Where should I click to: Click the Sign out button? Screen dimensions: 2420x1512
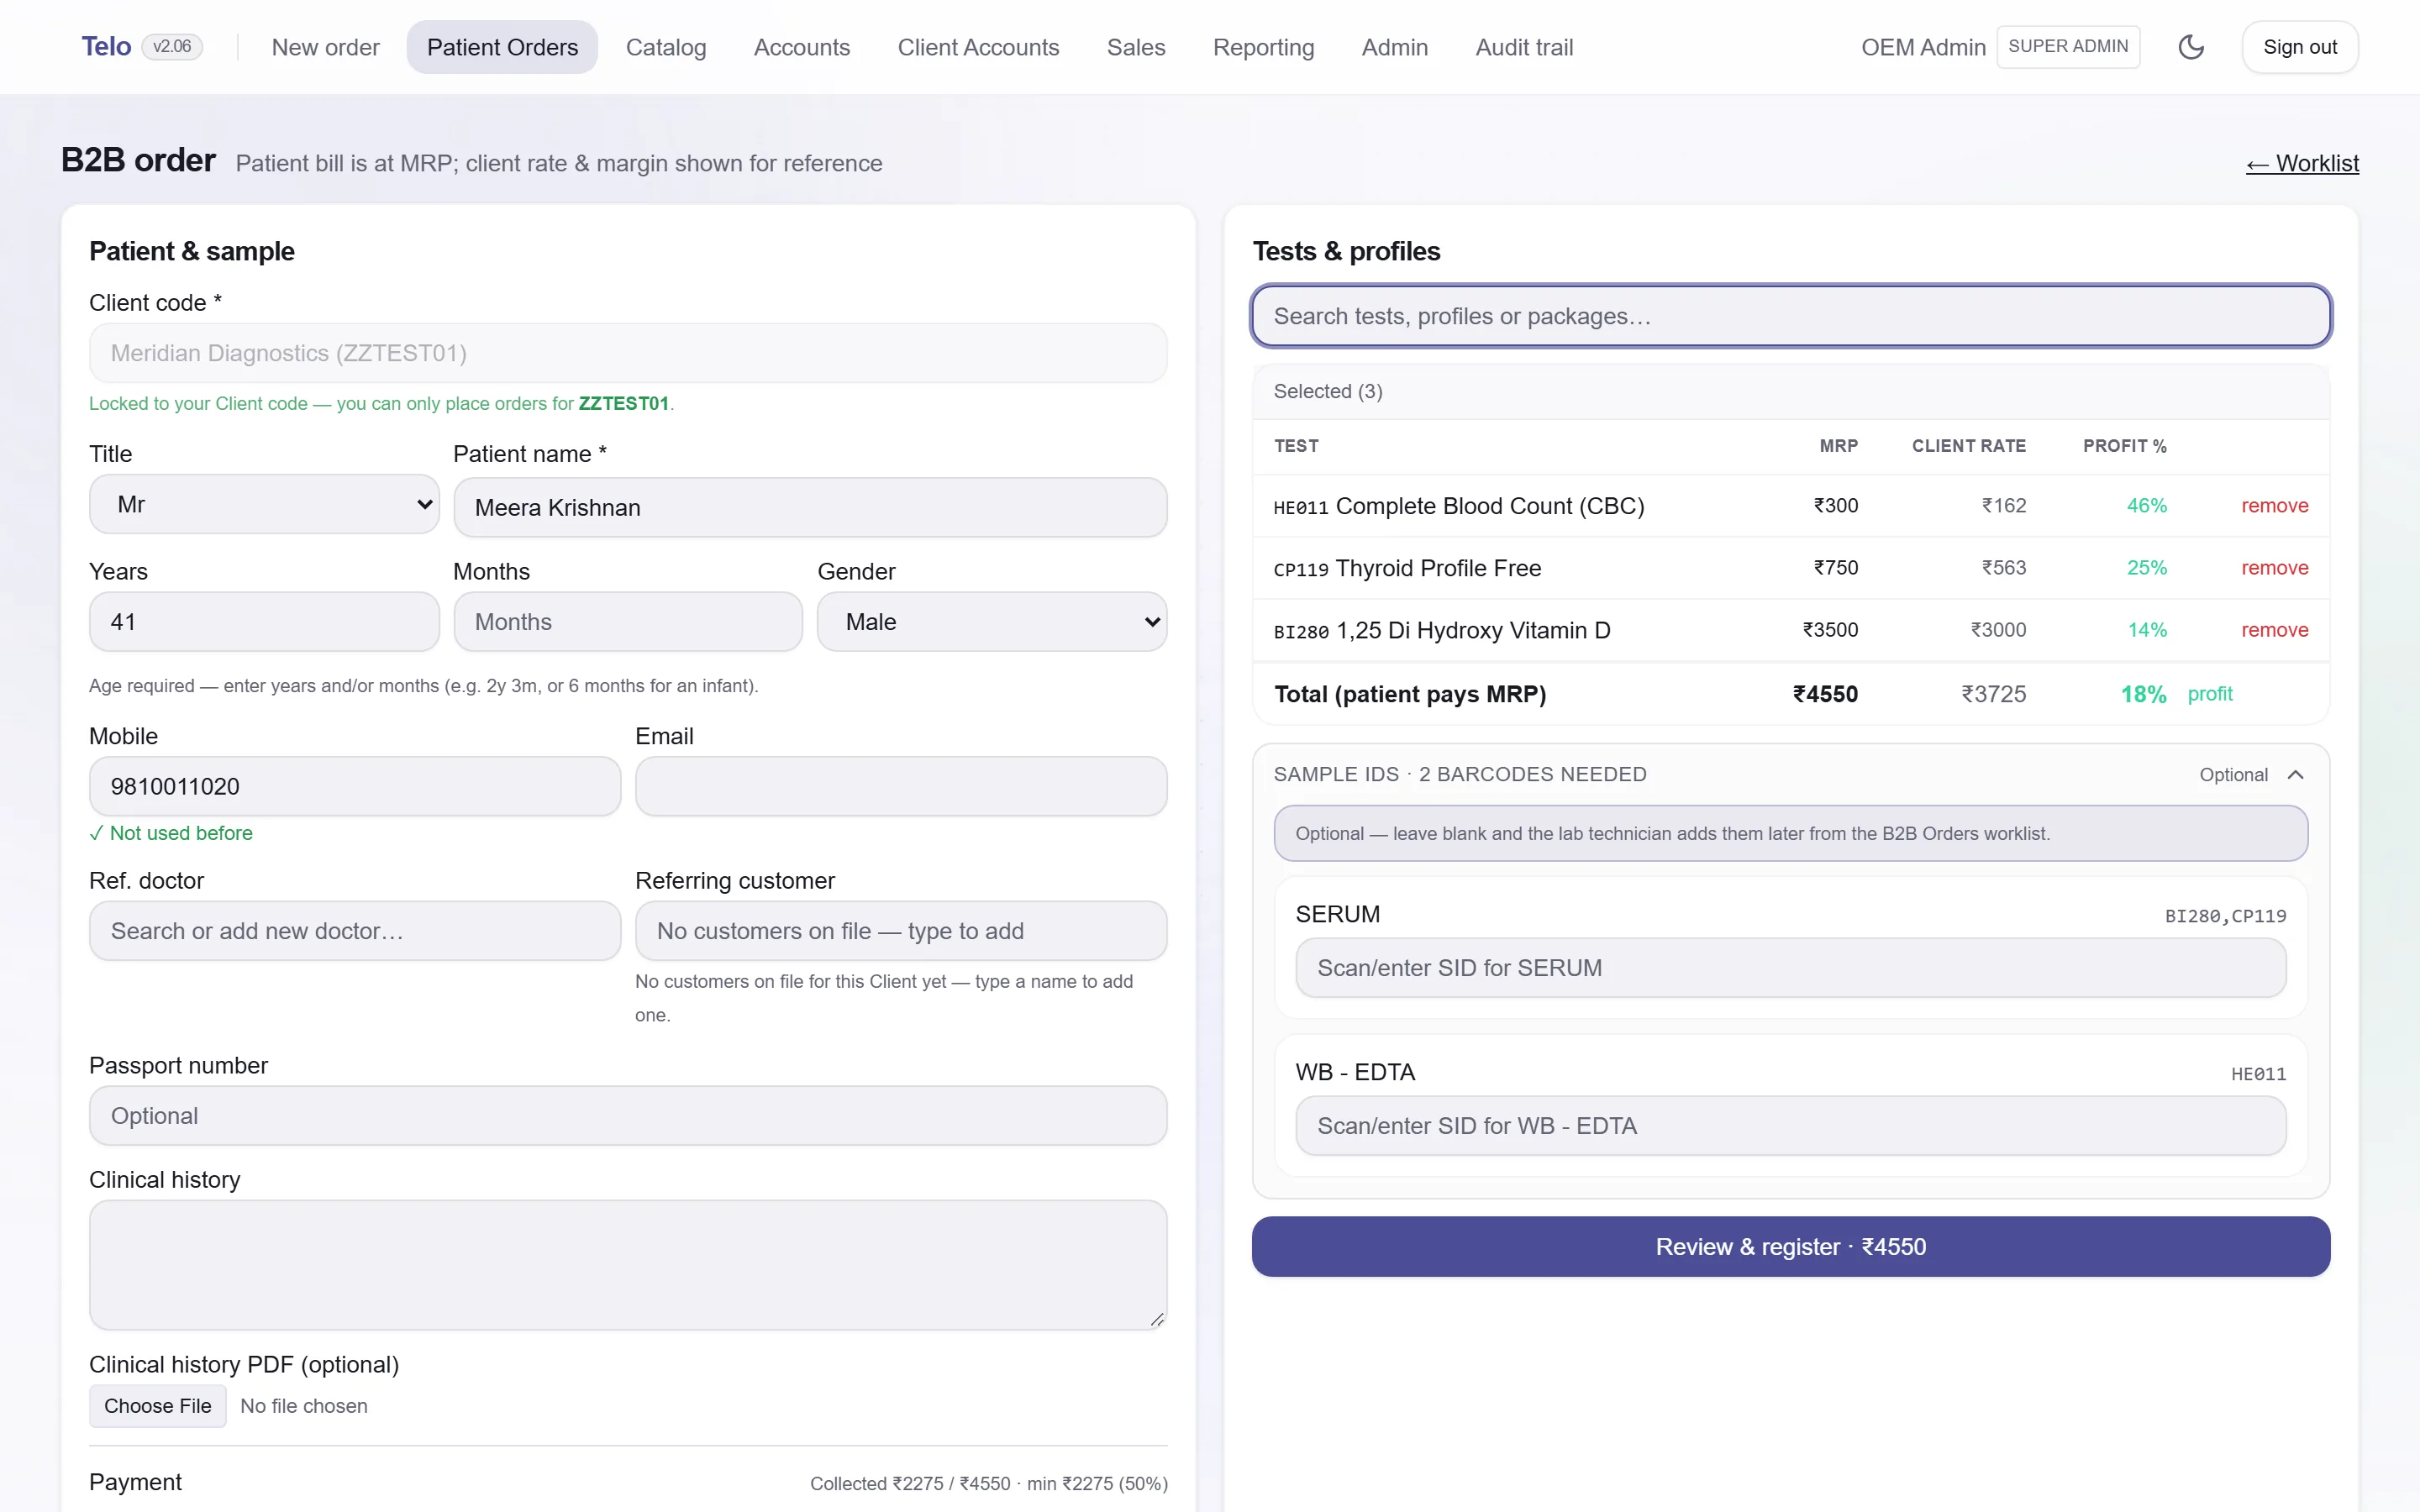pos(2300,47)
